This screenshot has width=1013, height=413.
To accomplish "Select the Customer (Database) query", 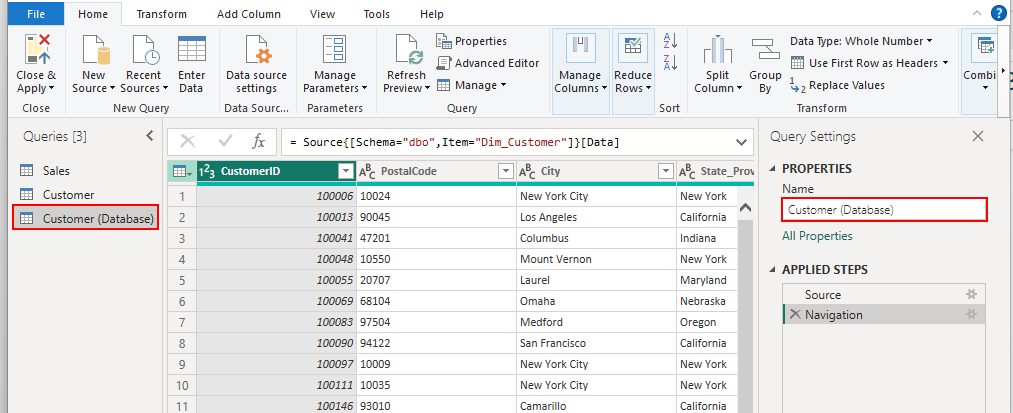I will tap(85, 219).
